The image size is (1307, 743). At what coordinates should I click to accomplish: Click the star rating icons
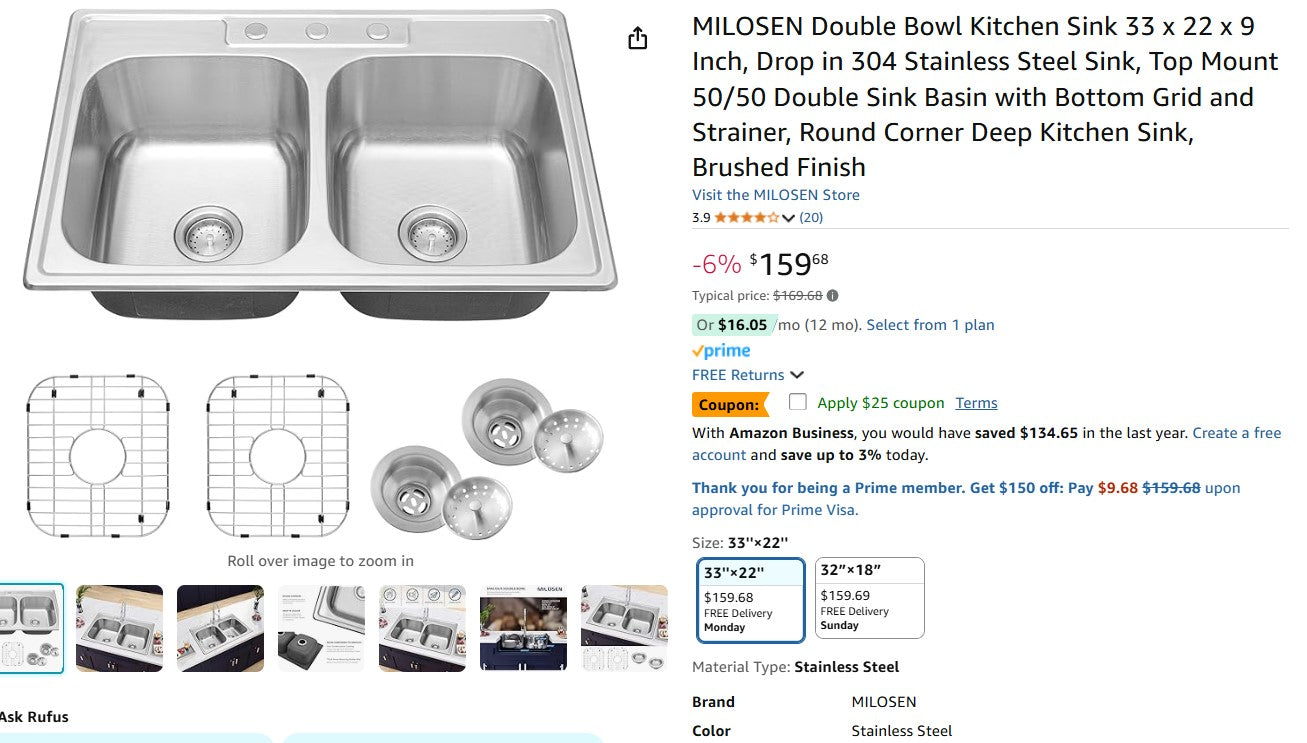coord(745,217)
